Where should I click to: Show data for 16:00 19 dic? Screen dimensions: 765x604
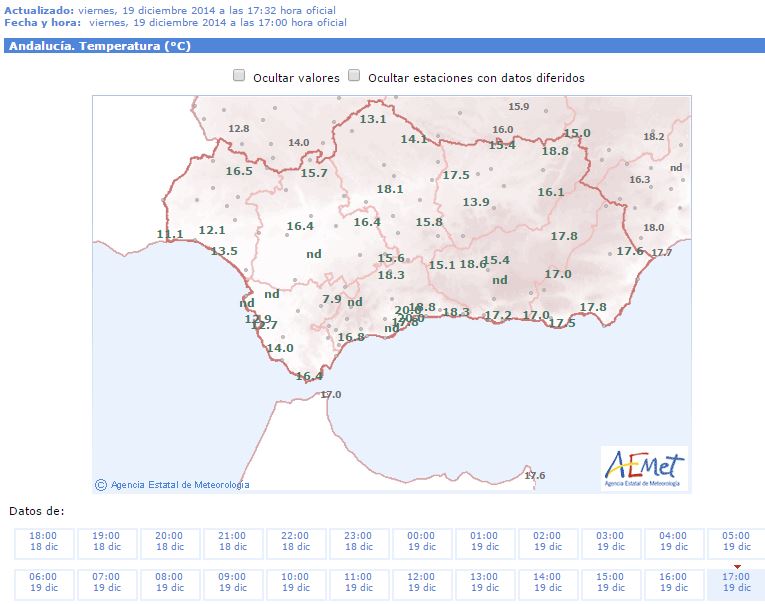(x=673, y=583)
